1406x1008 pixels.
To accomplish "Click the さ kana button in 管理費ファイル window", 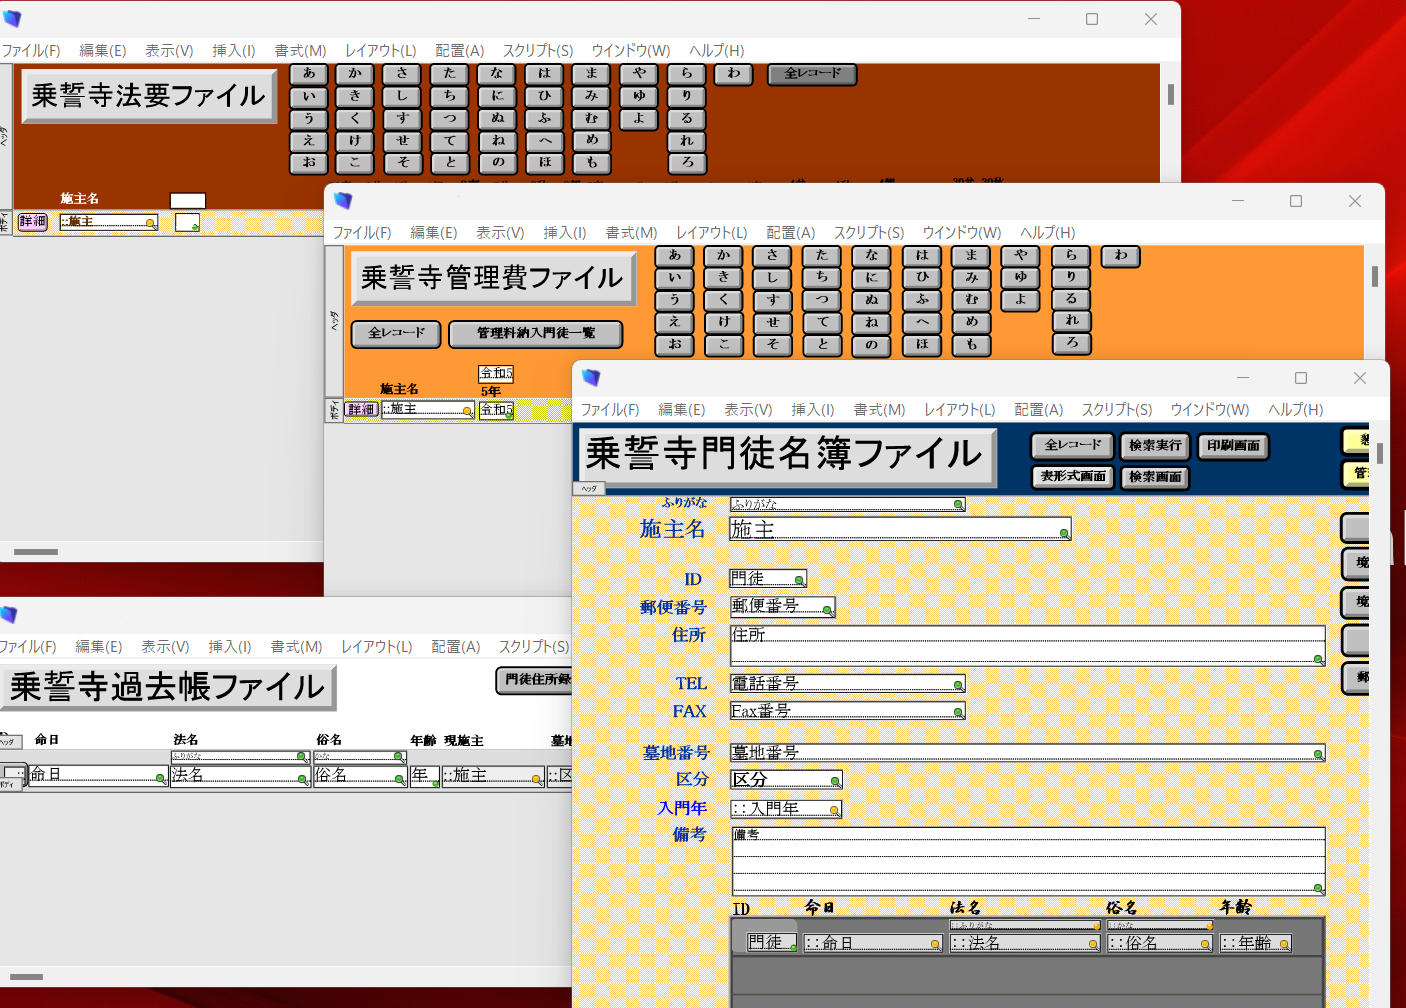I will (772, 256).
